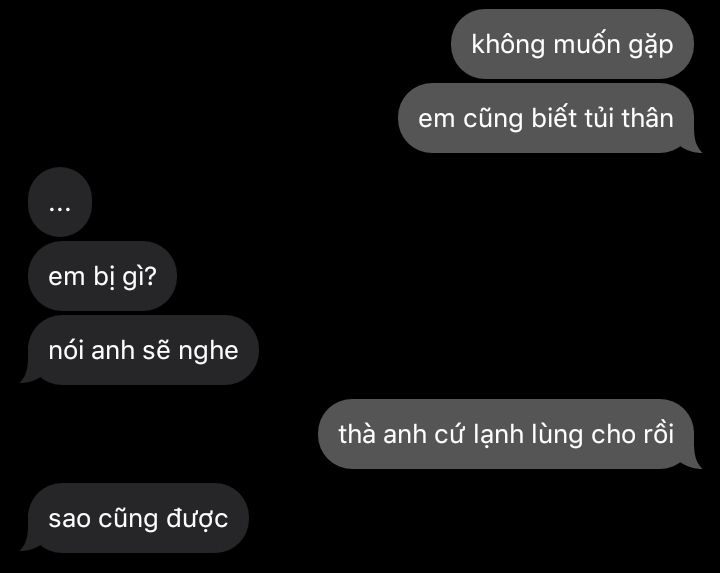Tap the "không muốn gặp" message bubble

572,44
